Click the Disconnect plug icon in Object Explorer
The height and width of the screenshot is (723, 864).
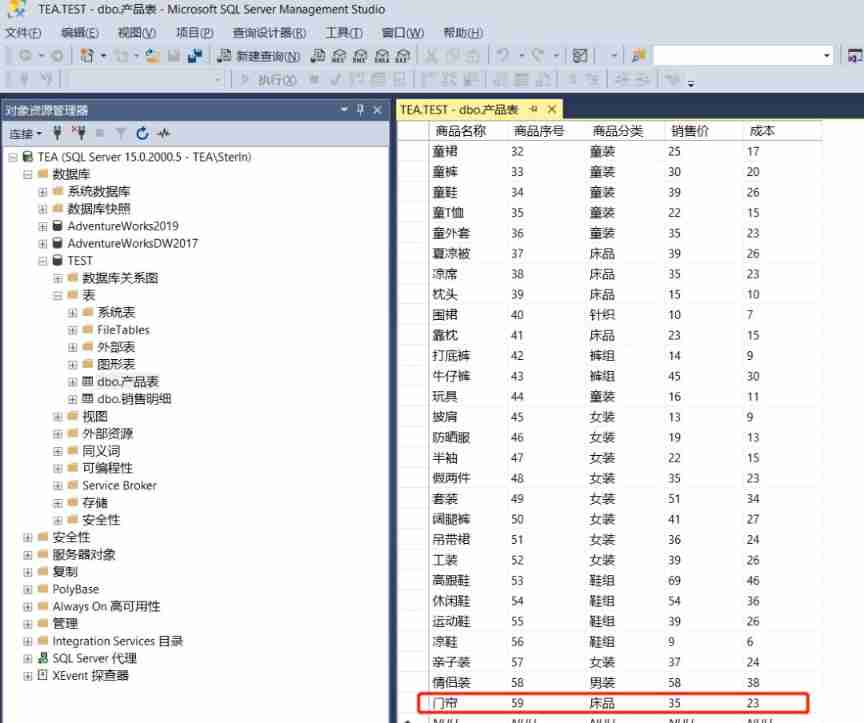coord(79,135)
